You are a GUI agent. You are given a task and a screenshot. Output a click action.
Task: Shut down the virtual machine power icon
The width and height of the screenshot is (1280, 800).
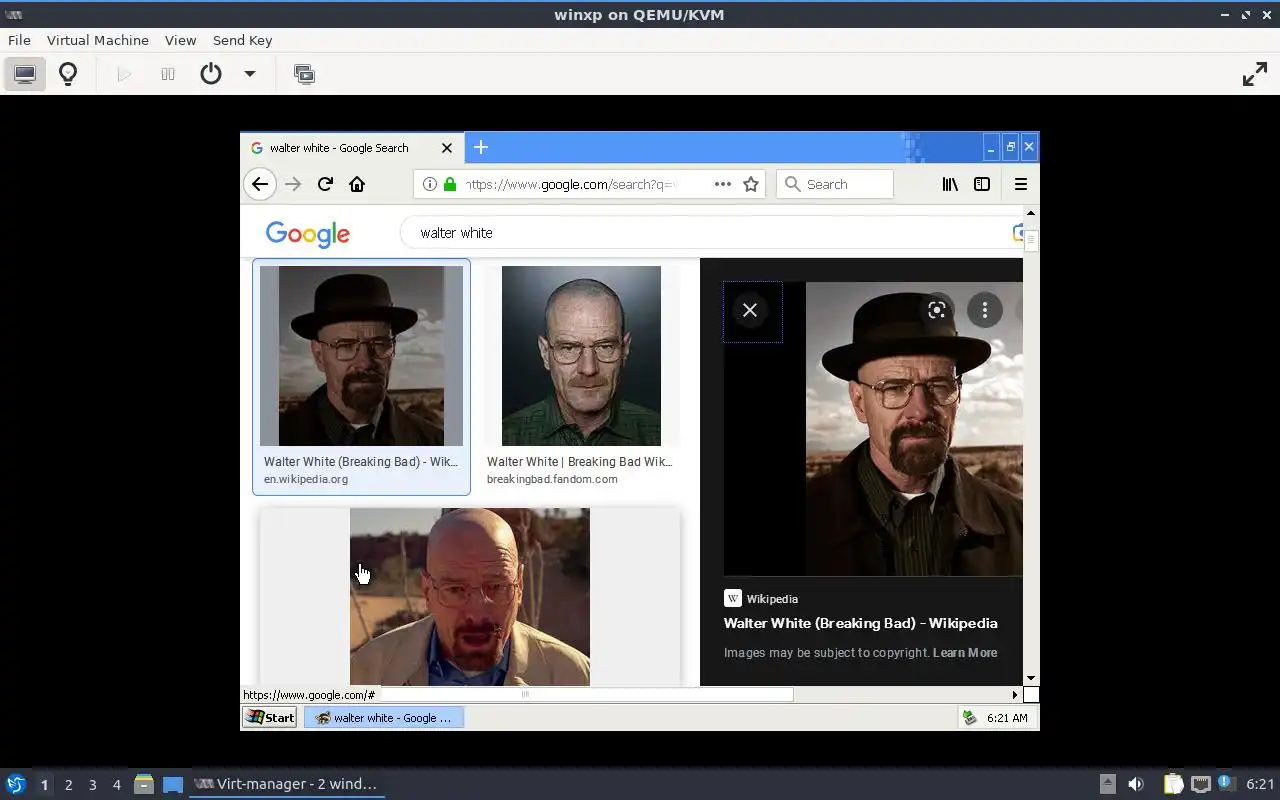(x=211, y=74)
